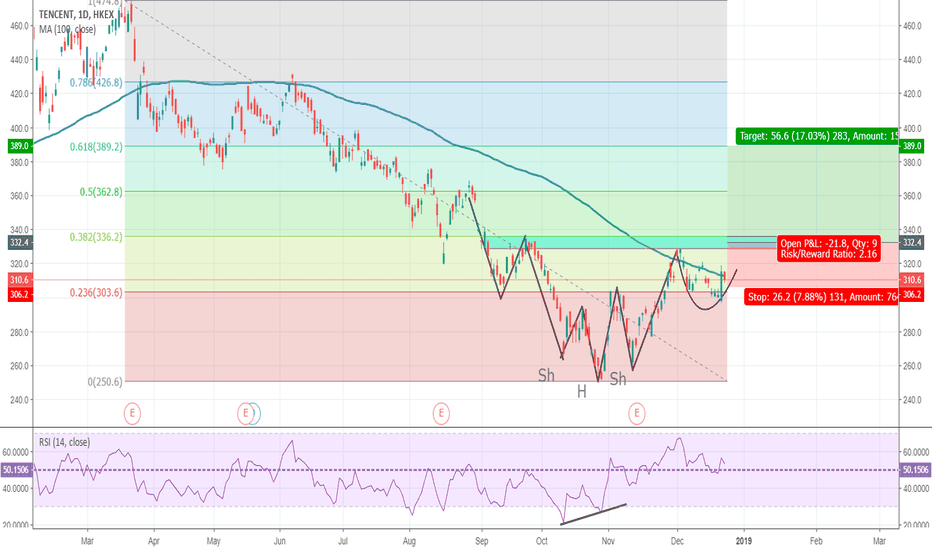Screen dimensions: 932x550
Task: Select the MA (100, close) indicator label
Action: point(67,29)
